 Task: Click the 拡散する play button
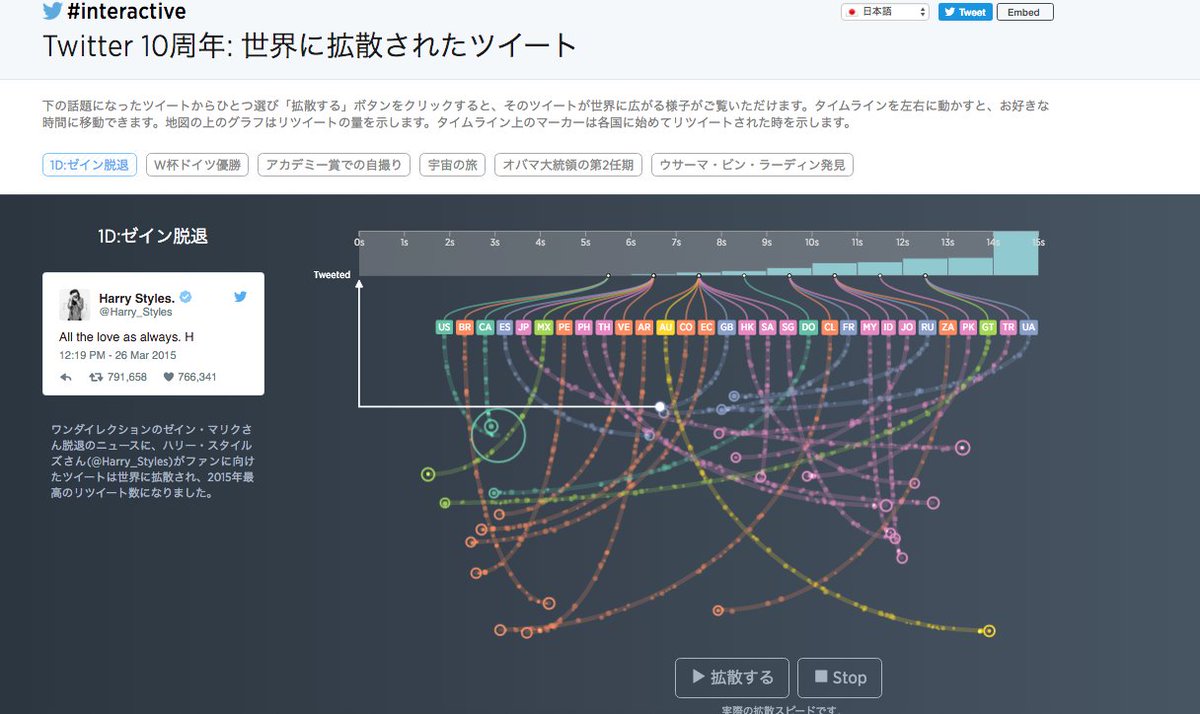pyautogui.click(x=732, y=677)
